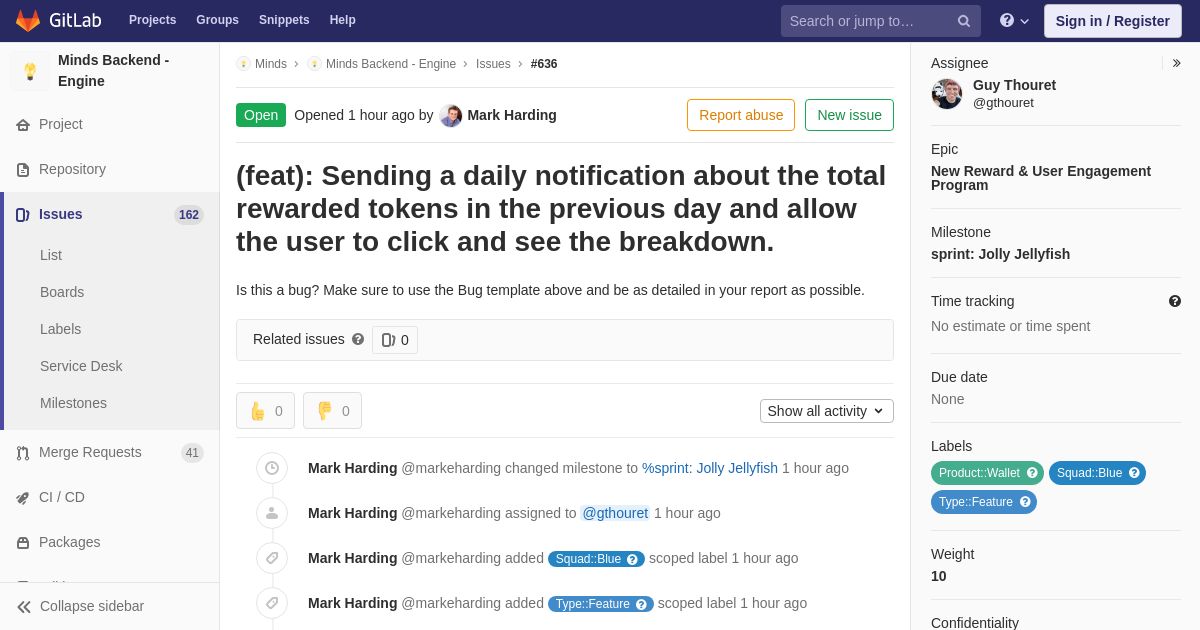Open the Boards submenu item
1200x630 pixels.
click(62, 292)
